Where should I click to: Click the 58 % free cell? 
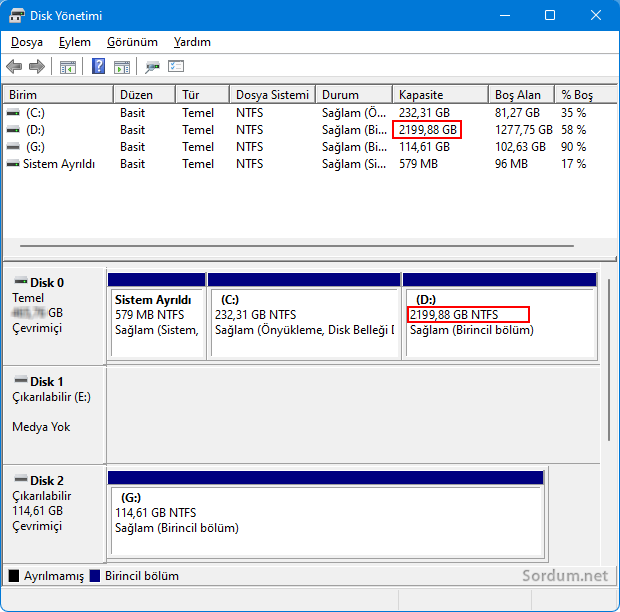(573, 130)
